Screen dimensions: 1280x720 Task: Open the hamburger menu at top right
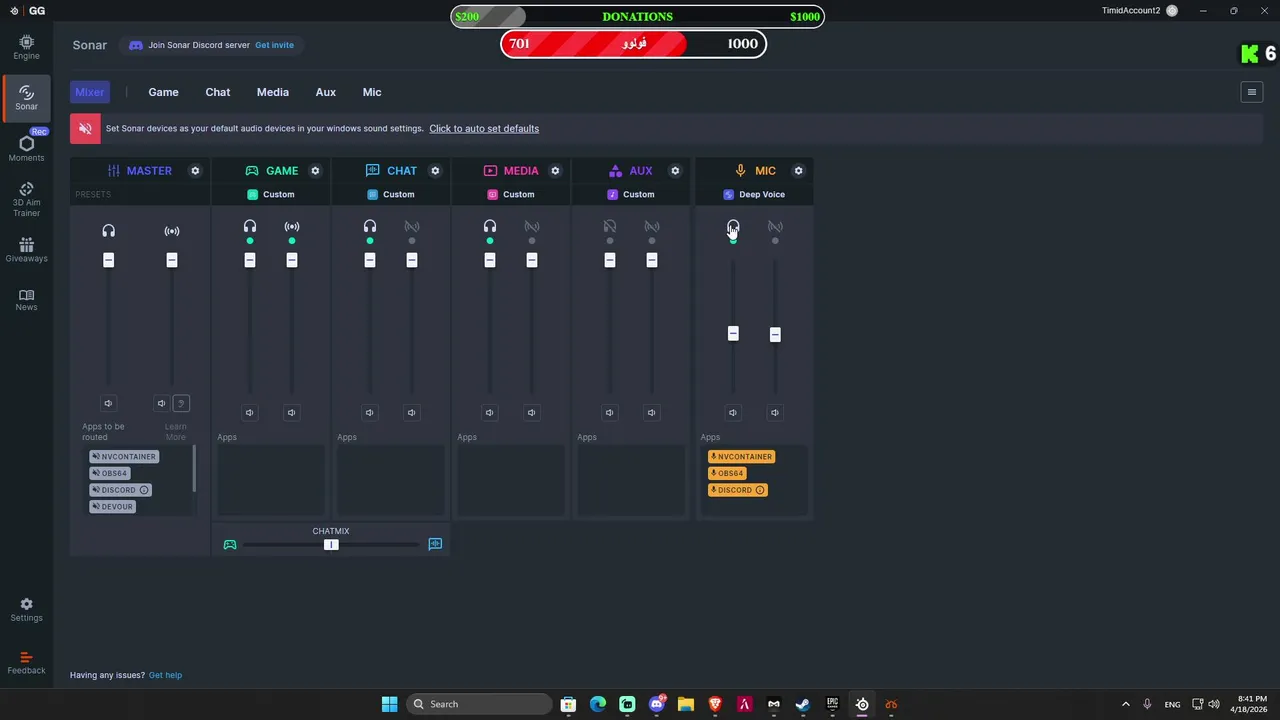1251,92
